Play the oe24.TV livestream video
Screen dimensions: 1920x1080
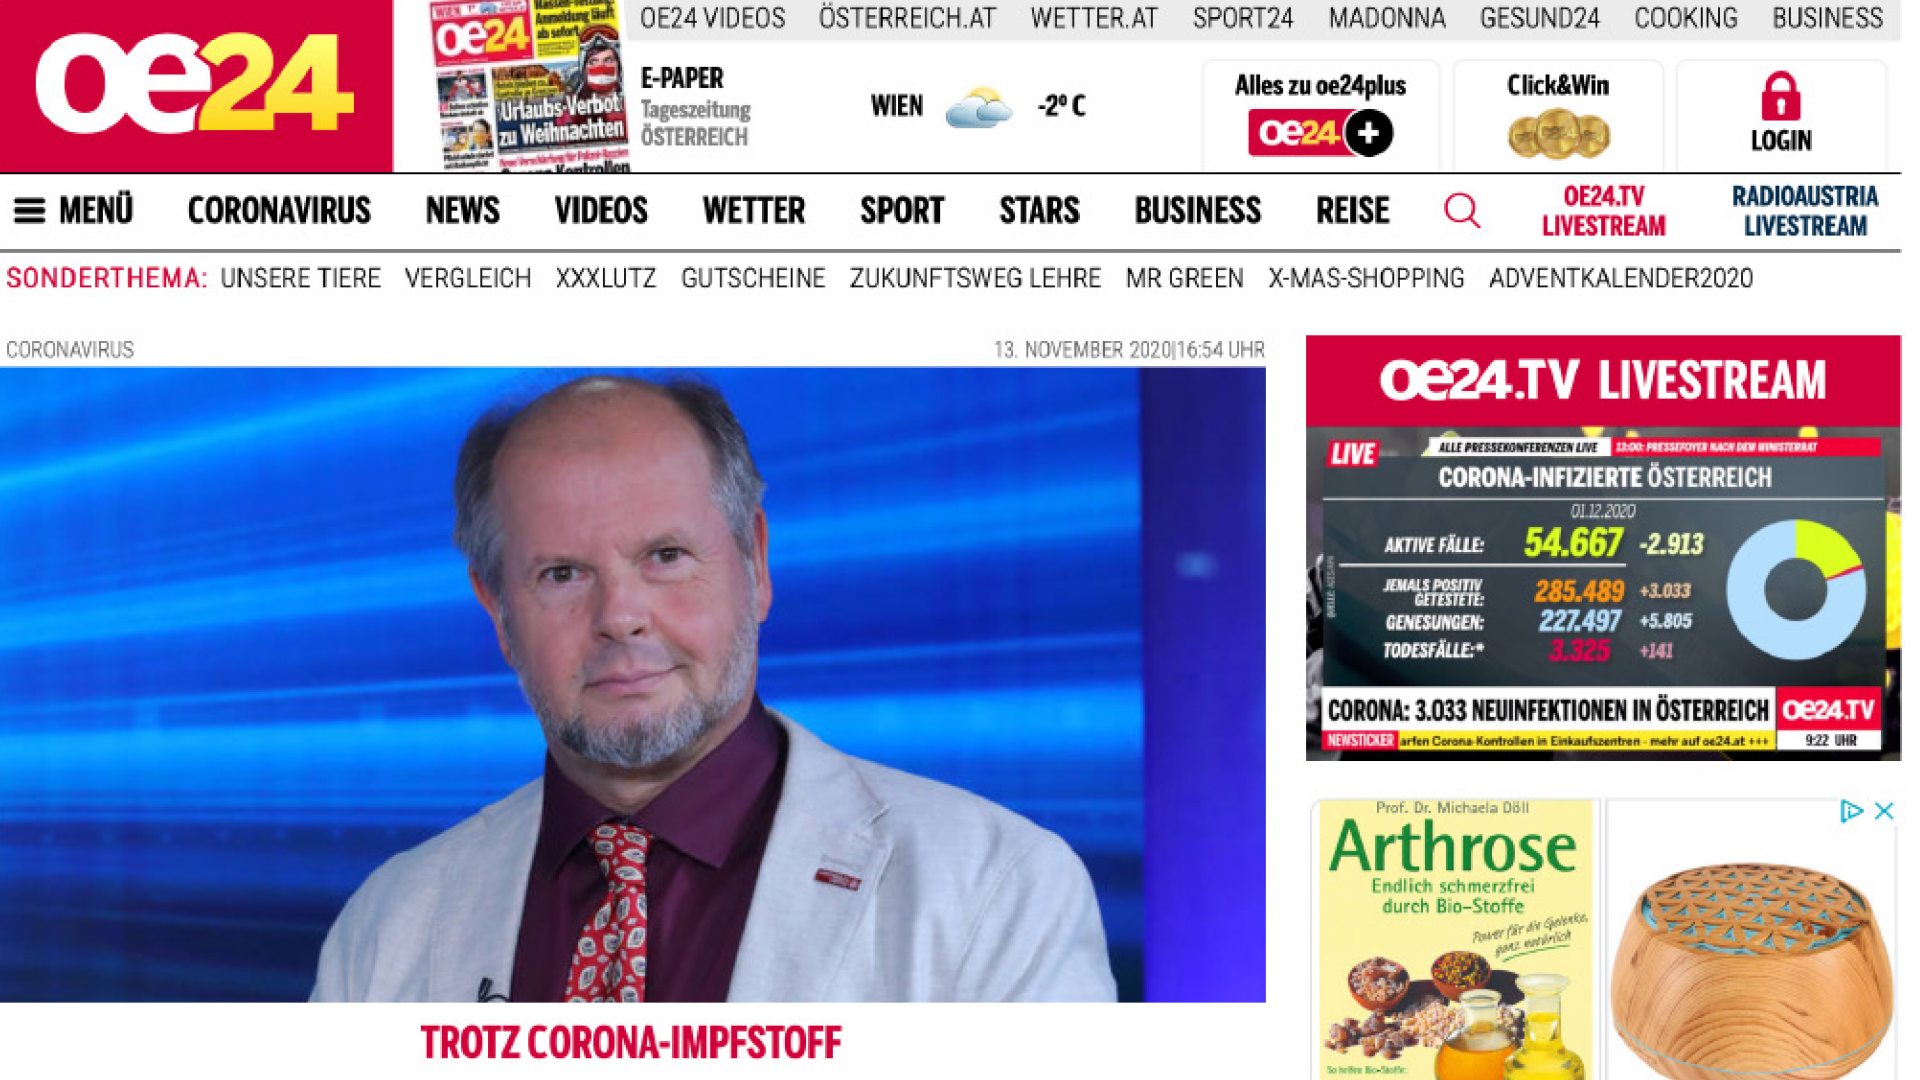pos(1603,594)
